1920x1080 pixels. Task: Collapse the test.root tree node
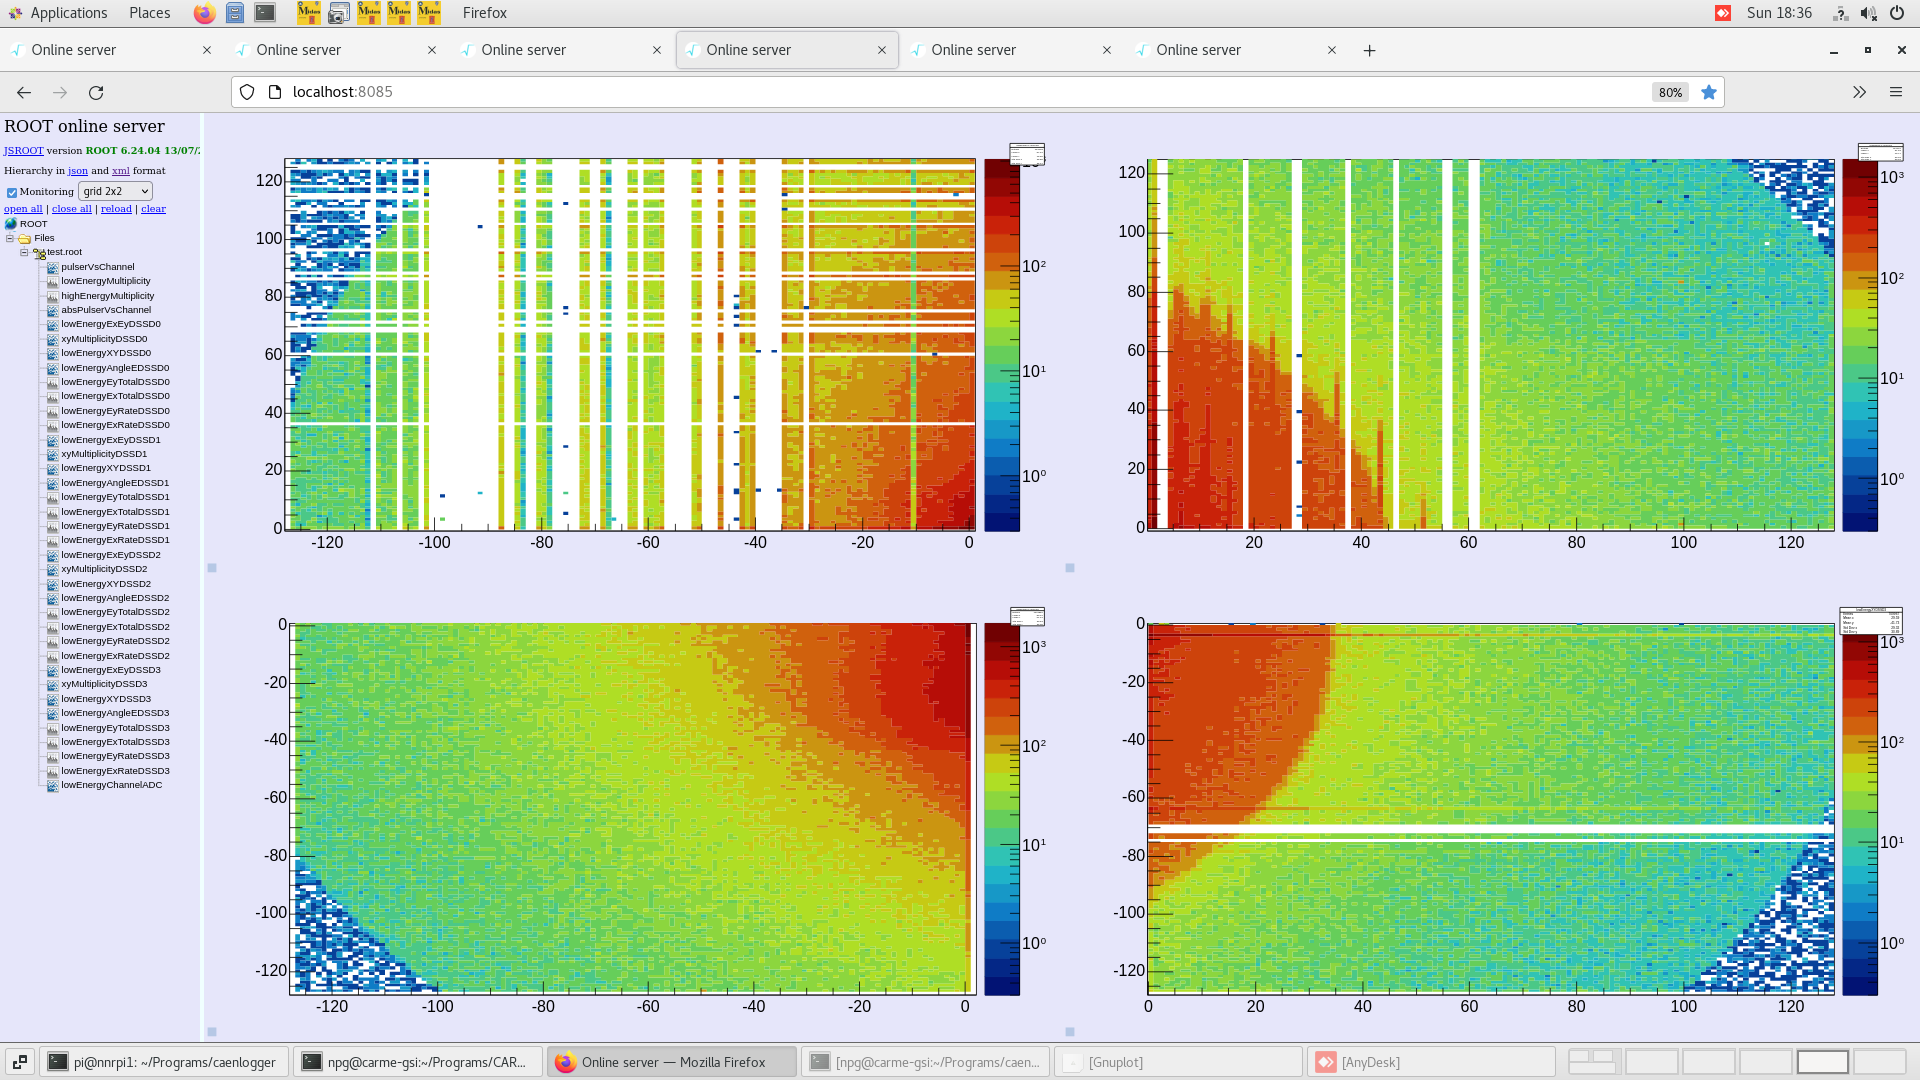[x=24, y=252]
